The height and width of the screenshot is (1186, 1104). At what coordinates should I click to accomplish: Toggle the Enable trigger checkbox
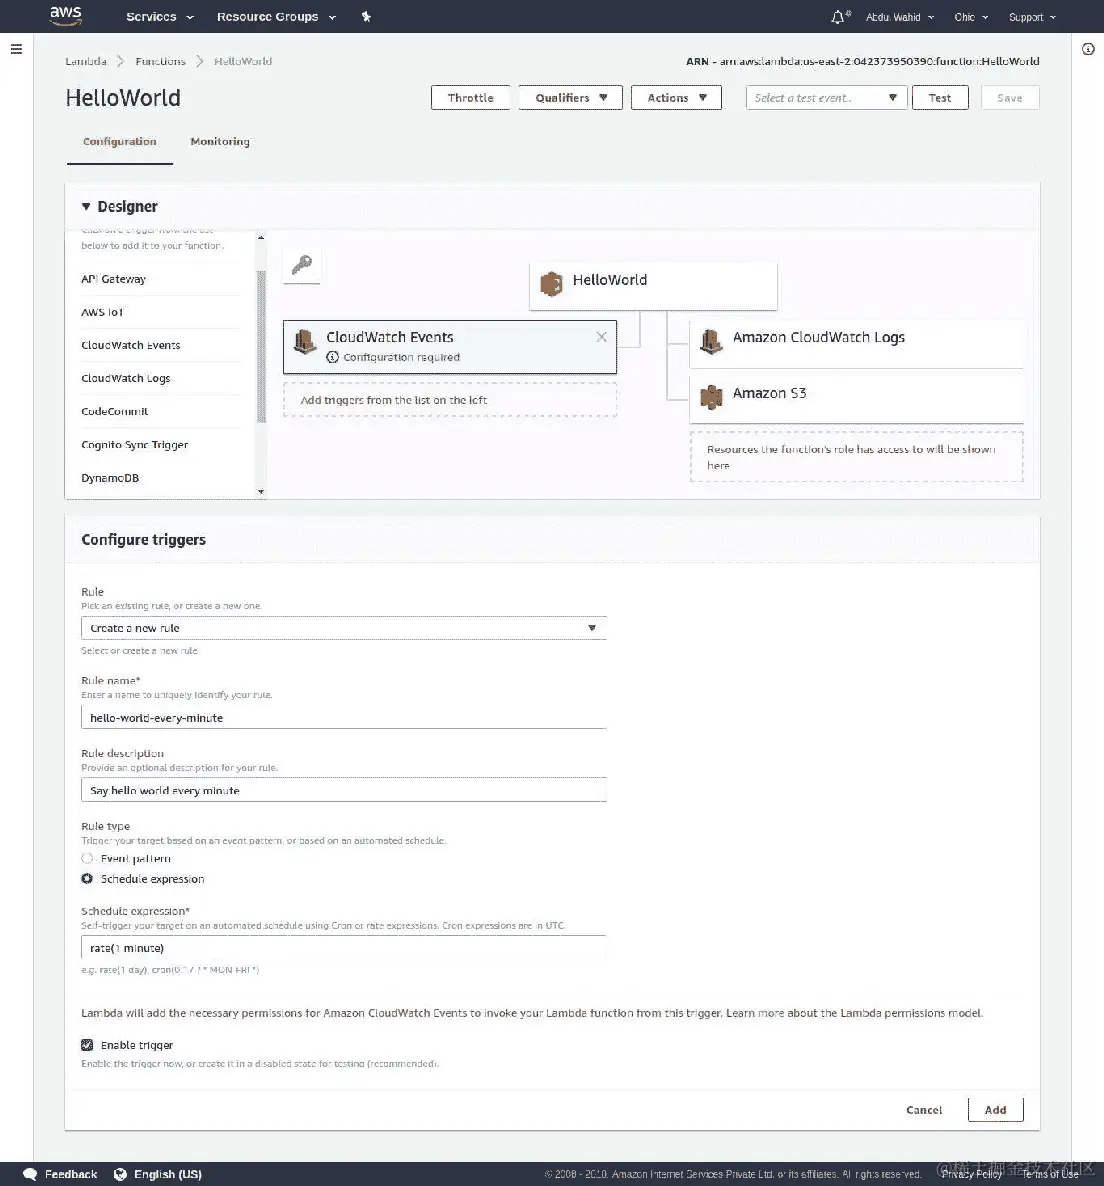pyautogui.click(x=87, y=1045)
